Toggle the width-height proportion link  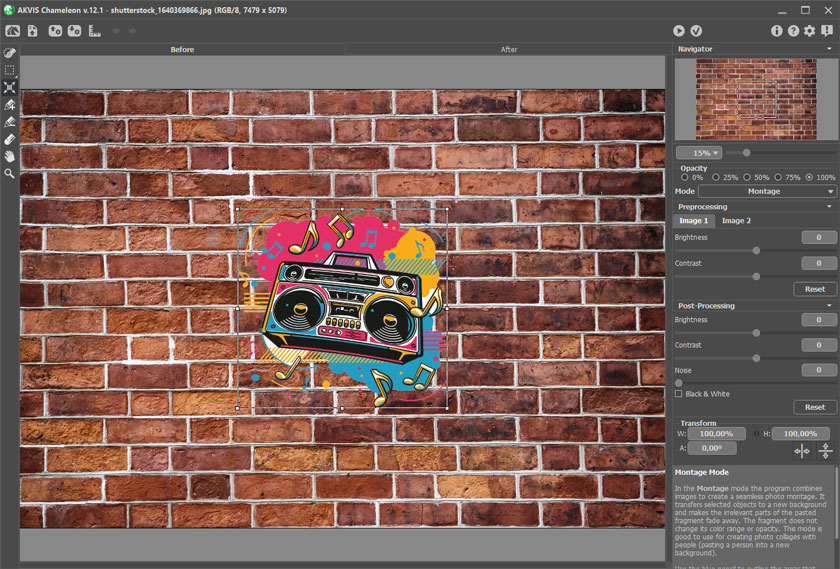(756, 433)
